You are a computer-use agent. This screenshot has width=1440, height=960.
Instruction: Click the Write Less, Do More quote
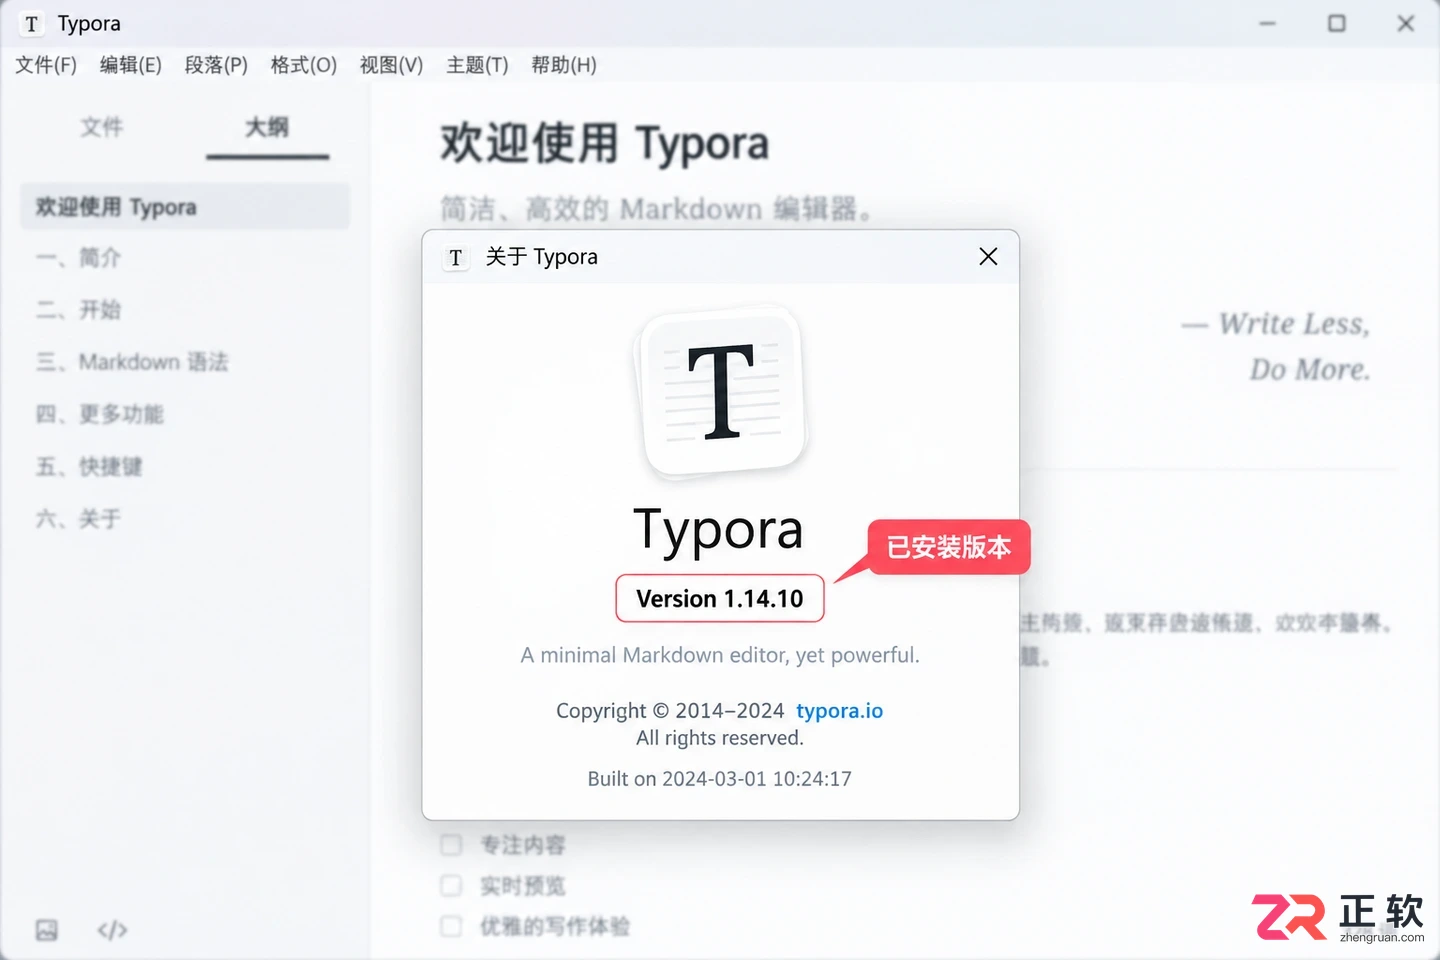1278,346
